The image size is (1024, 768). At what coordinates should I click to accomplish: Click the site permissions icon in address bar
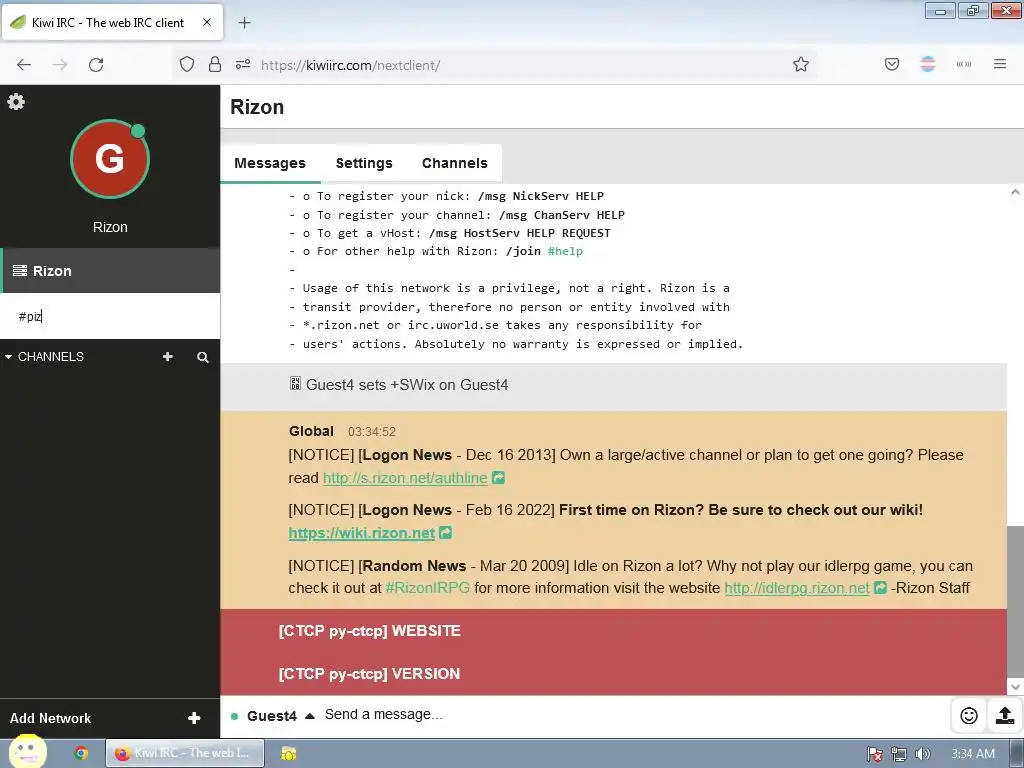click(x=243, y=64)
